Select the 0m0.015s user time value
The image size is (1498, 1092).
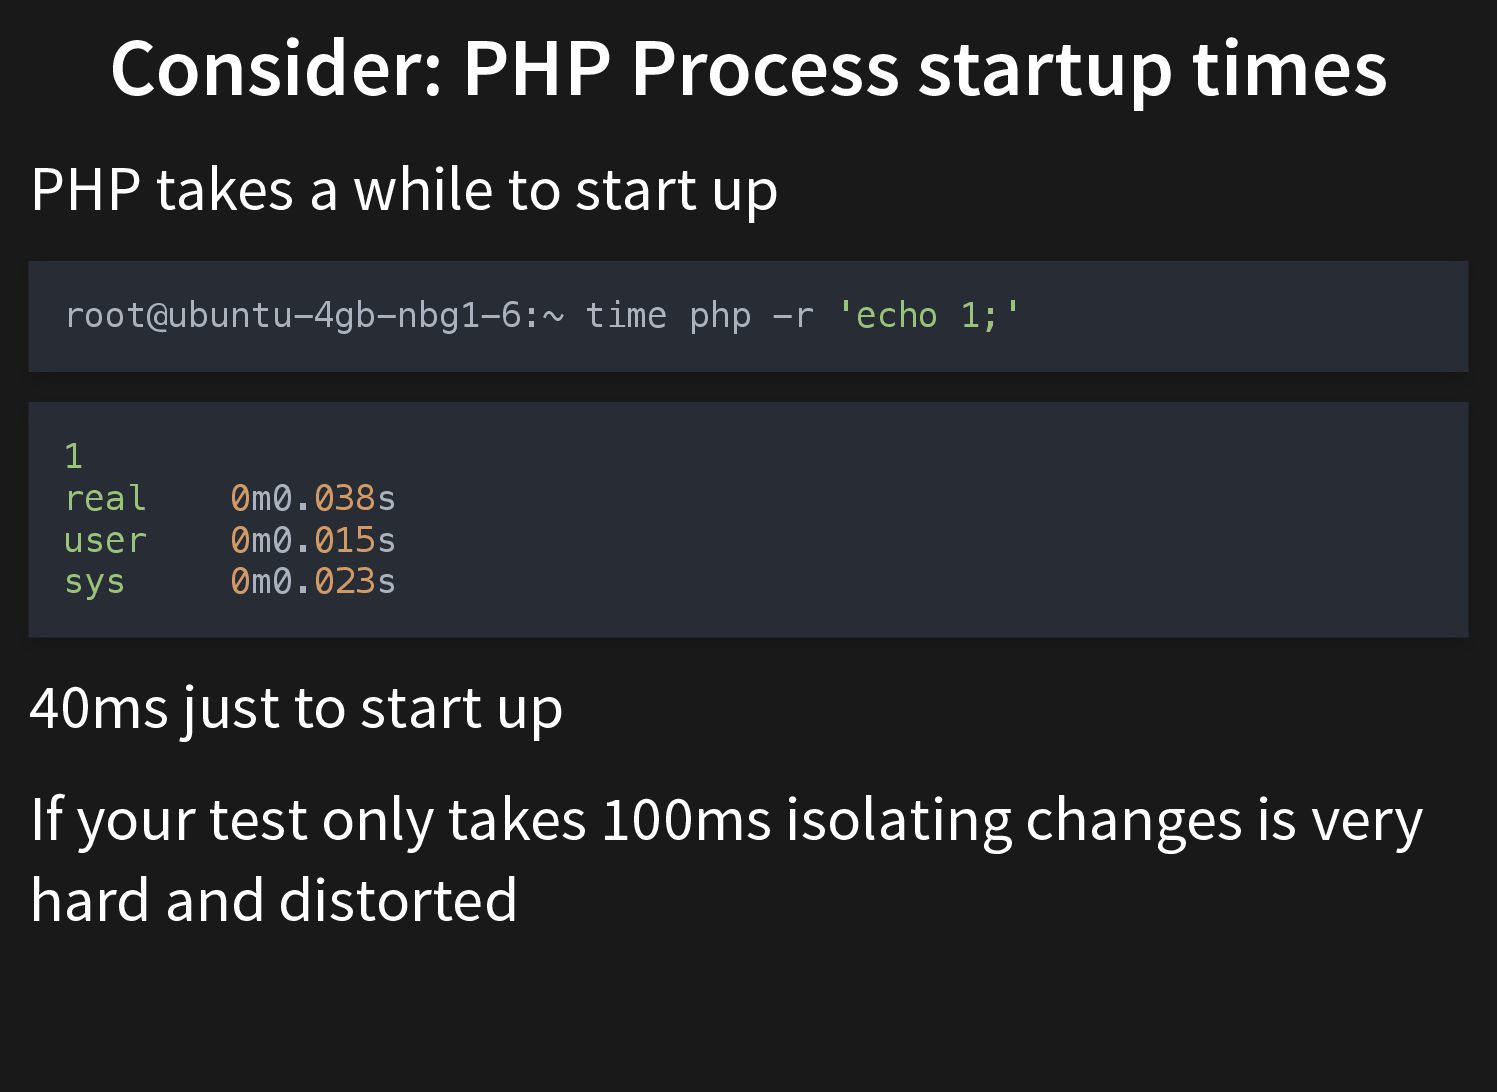click(x=313, y=540)
